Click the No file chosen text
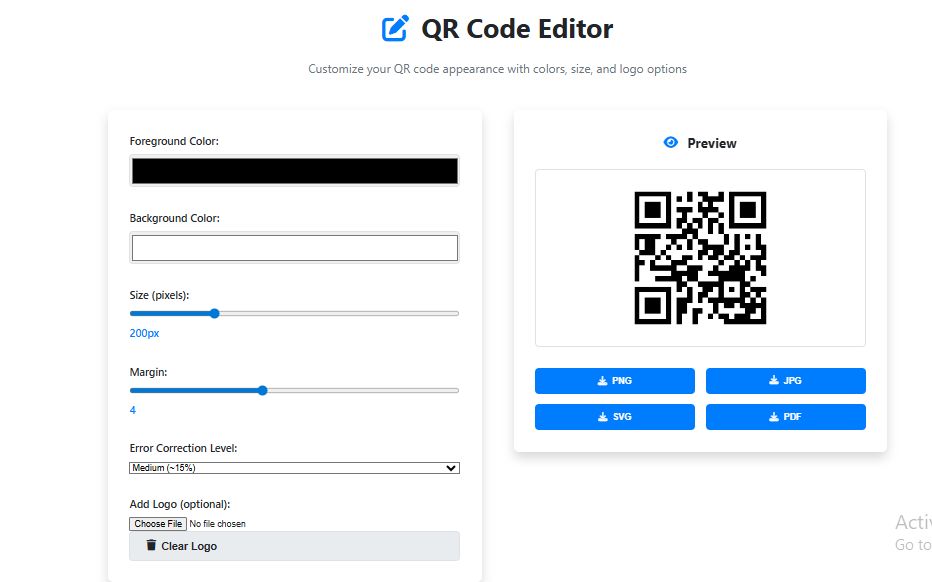The height and width of the screenshot is (582, 932). tap(217, 524)
